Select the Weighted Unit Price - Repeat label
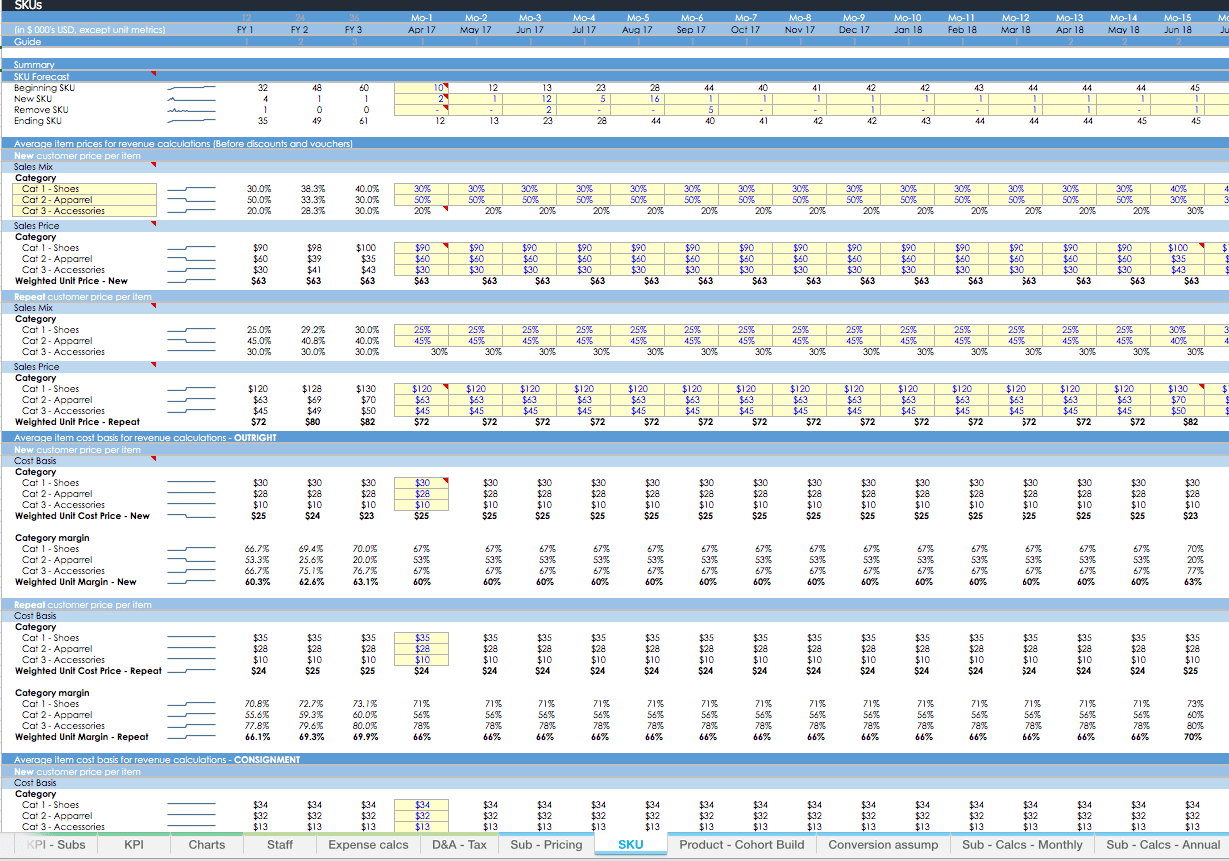Image resolution: width=1229 pixels, height=861 pixels. (77, 422)
